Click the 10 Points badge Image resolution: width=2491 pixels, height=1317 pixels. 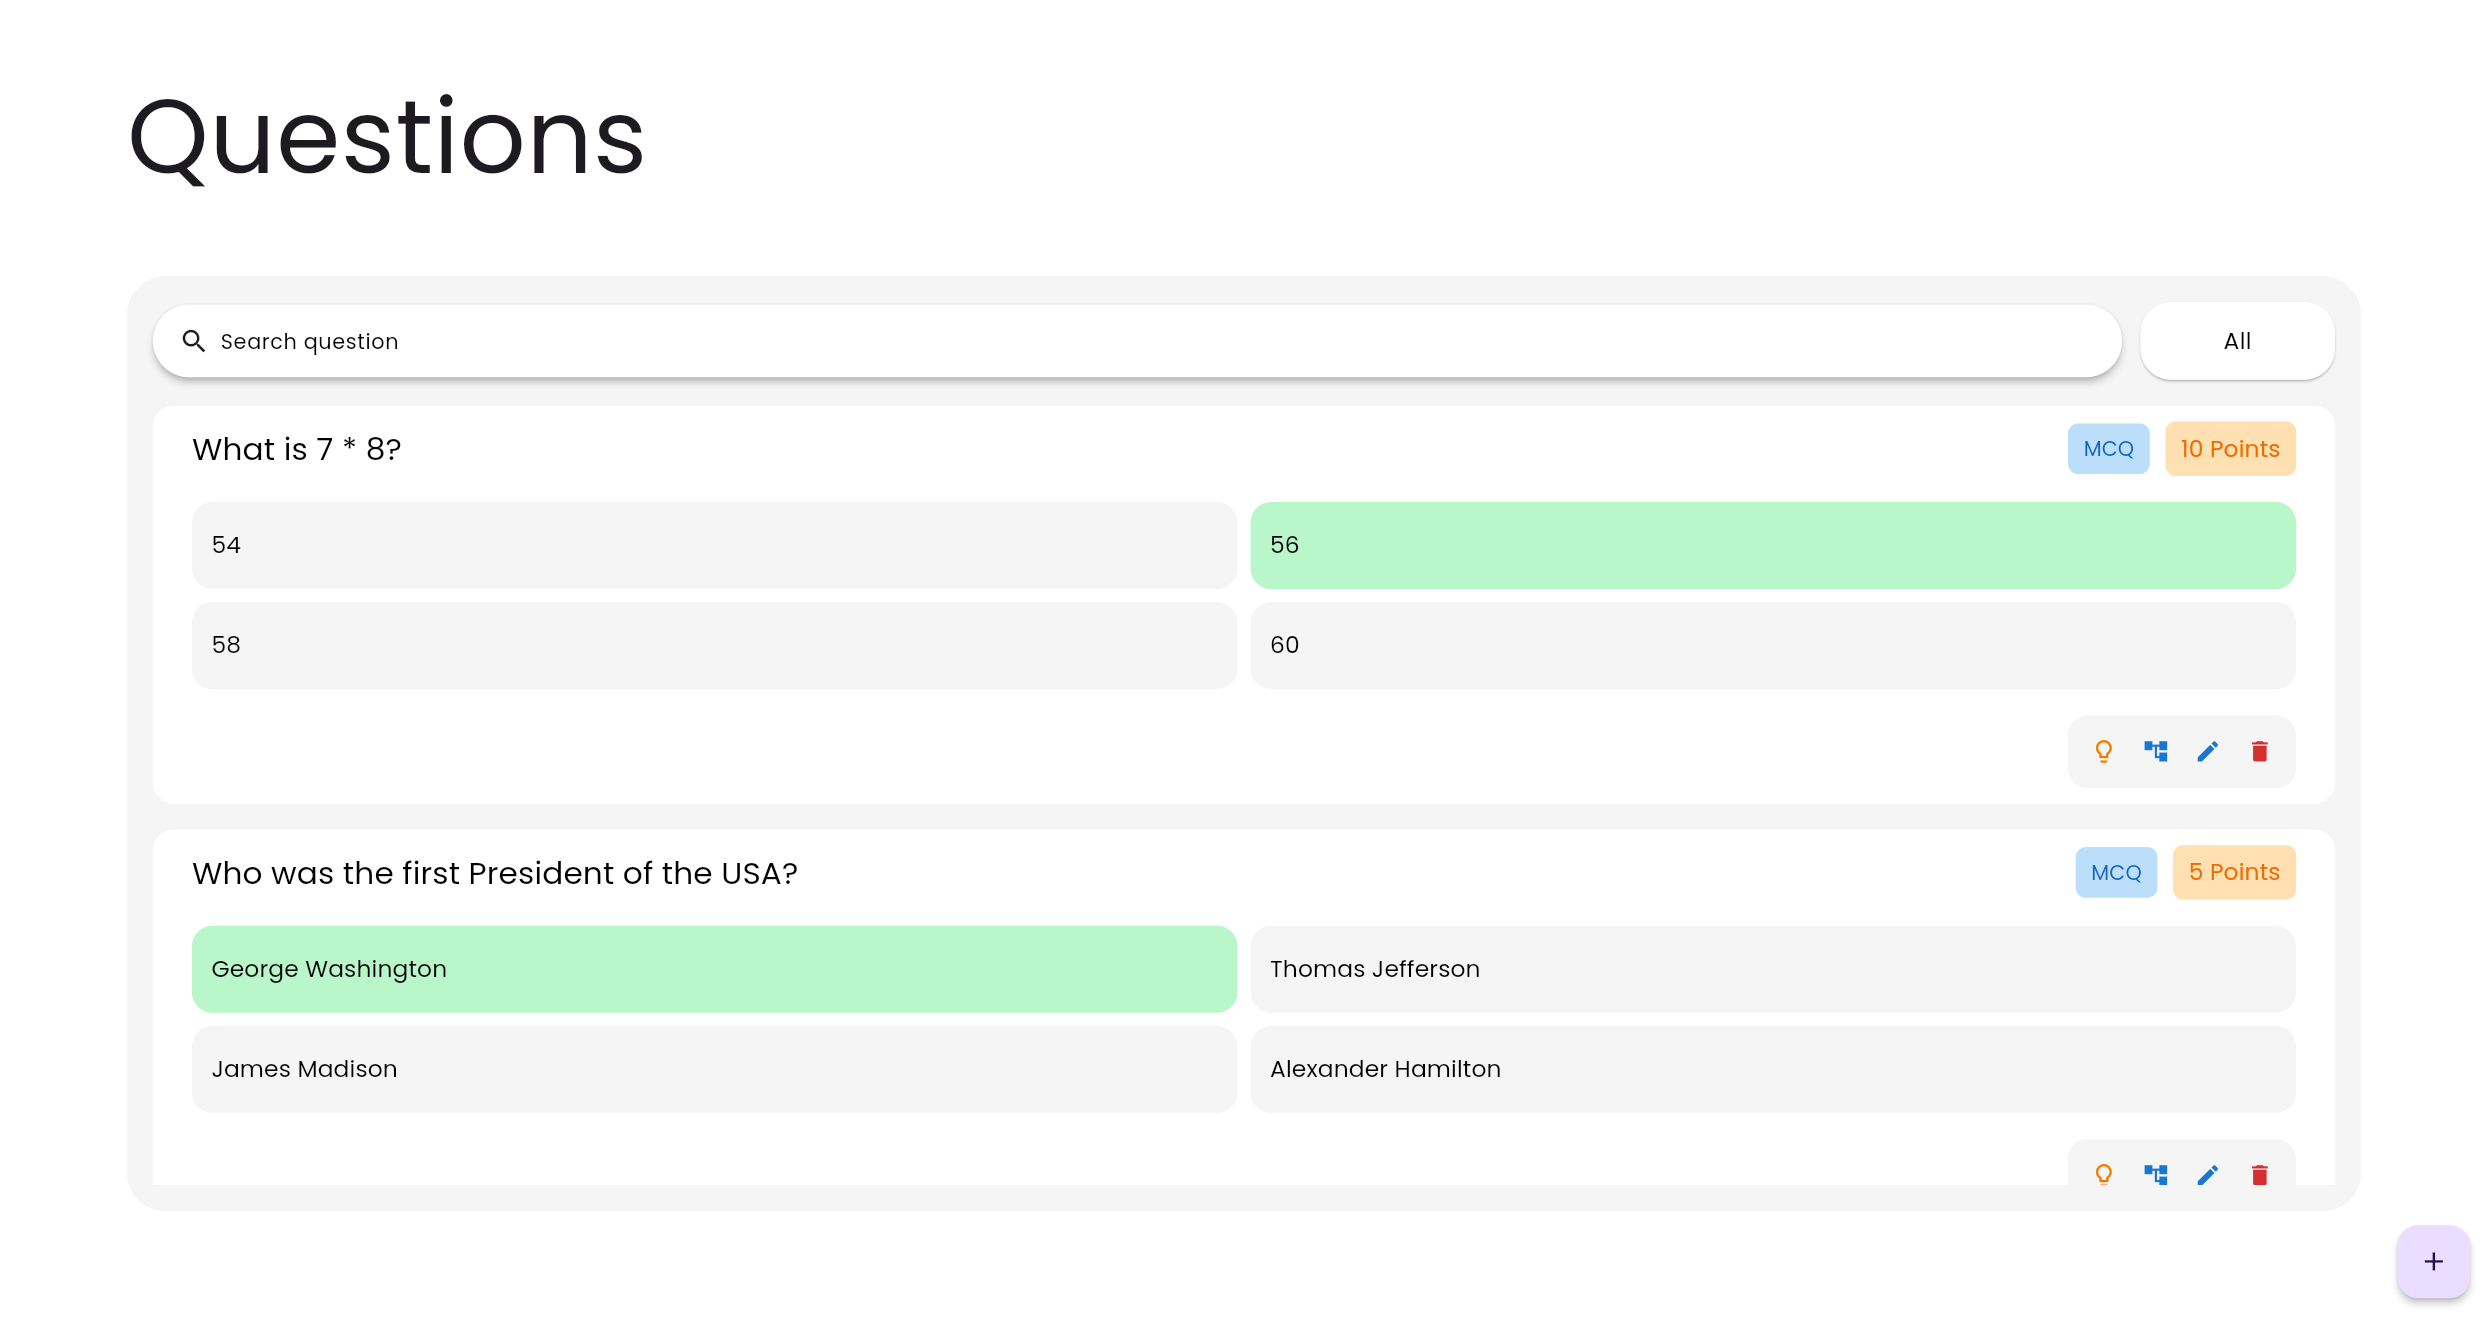[2229, 449]
